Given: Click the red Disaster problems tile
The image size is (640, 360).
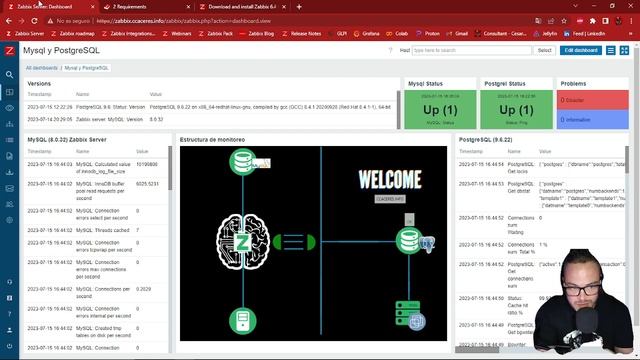Looking at the screenshot, I should pyautogui.click(x=593, y=100).
